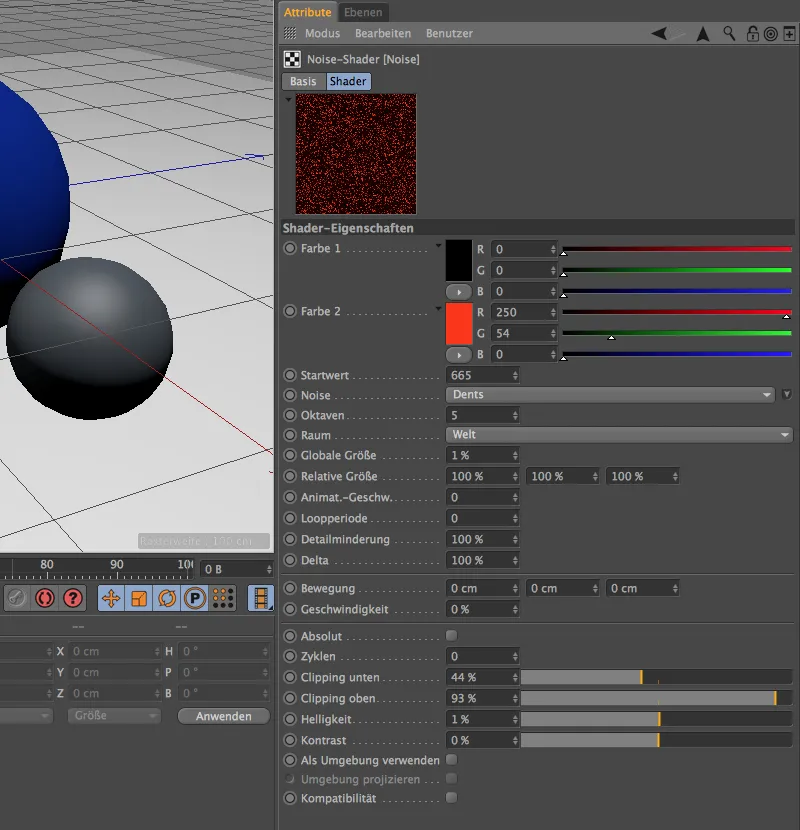
Task: Enable the Kompatibilität checkbox
Action: (452, 797)
